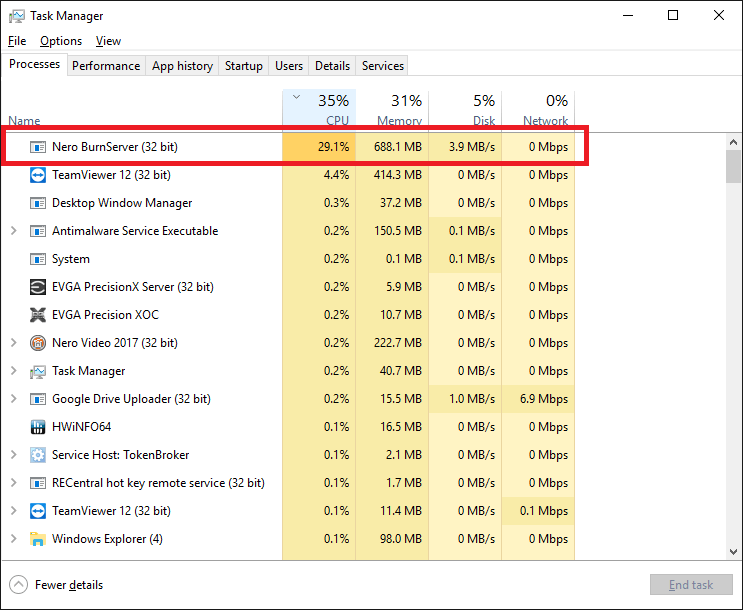Image resolution: width=743 pixels, height=610 pixels.
Task: Expand the Antimalware Service Executable group
Action: pos(14,231)
